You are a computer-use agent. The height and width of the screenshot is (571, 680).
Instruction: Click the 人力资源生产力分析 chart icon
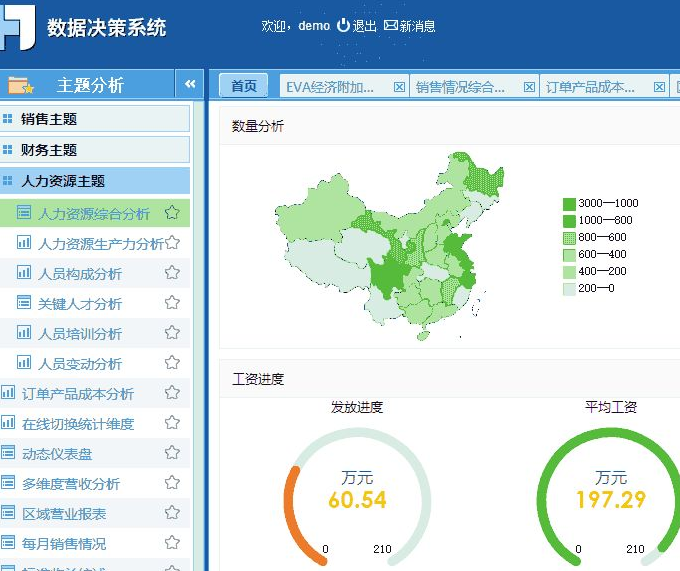point(24,243)
